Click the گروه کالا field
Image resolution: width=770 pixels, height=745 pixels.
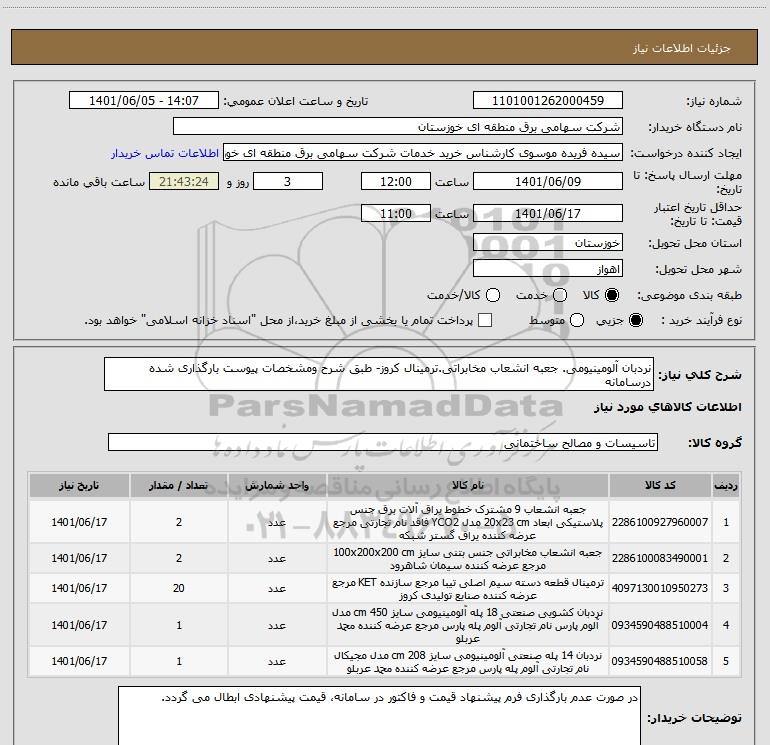pos(383,442)
